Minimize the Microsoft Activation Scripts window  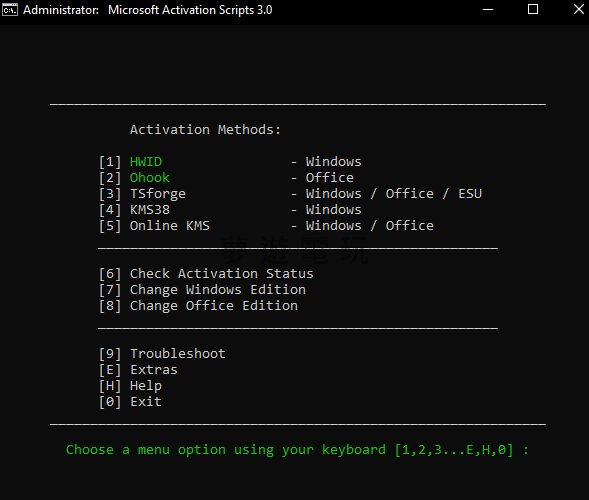coord(488,10)
